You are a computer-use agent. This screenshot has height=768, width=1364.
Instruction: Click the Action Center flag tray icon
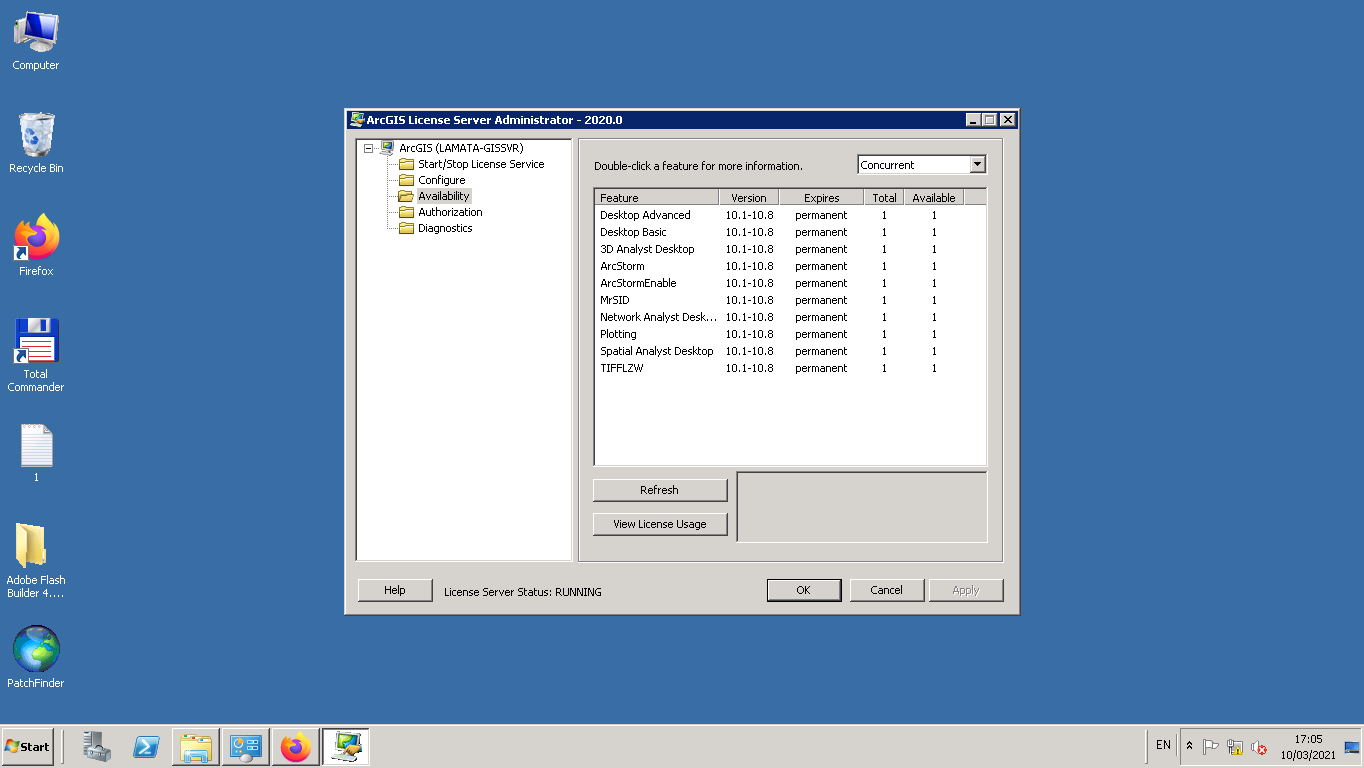[1211, 747]
